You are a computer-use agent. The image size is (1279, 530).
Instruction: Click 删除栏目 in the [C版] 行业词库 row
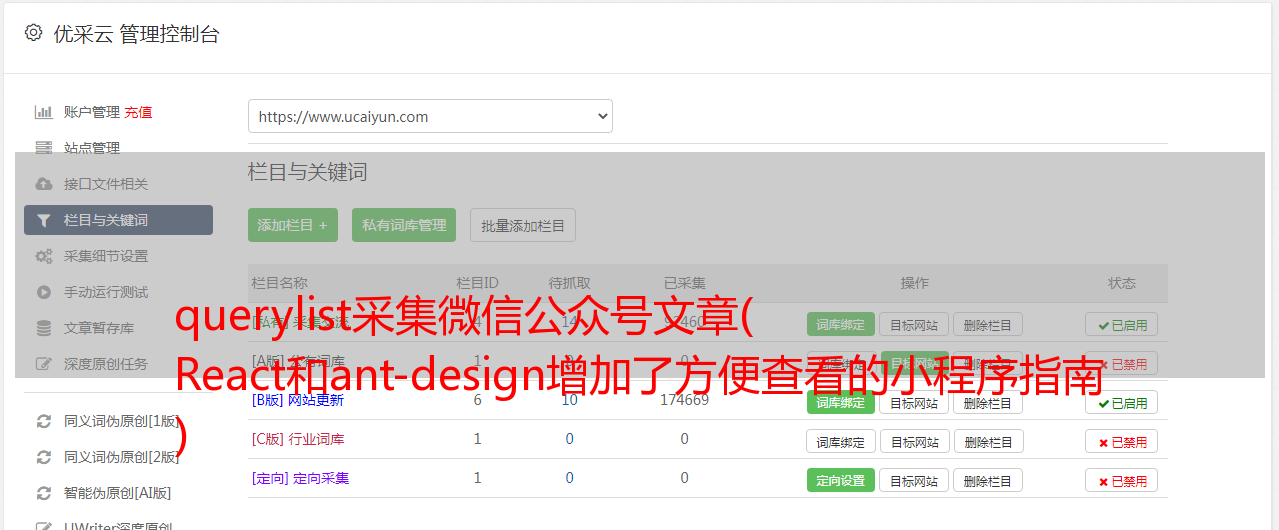click(x=987, y=441)
